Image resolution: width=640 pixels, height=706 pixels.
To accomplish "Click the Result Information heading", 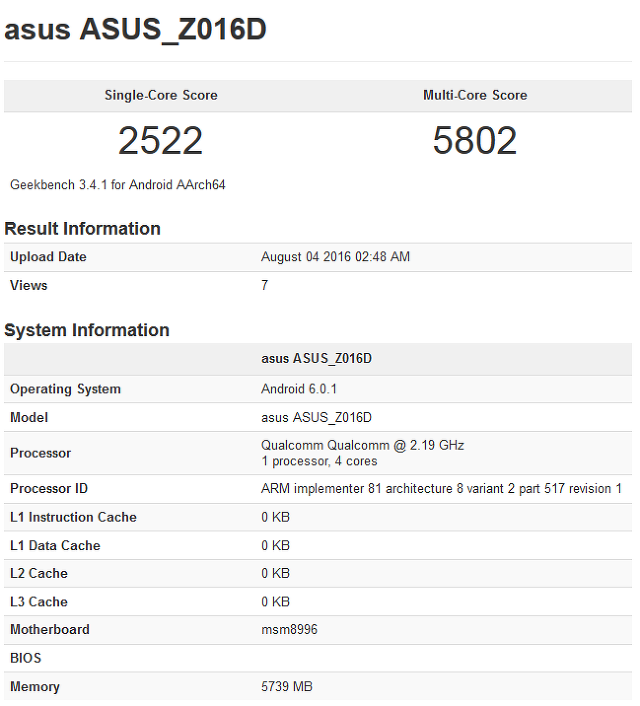I will [82, 229].
